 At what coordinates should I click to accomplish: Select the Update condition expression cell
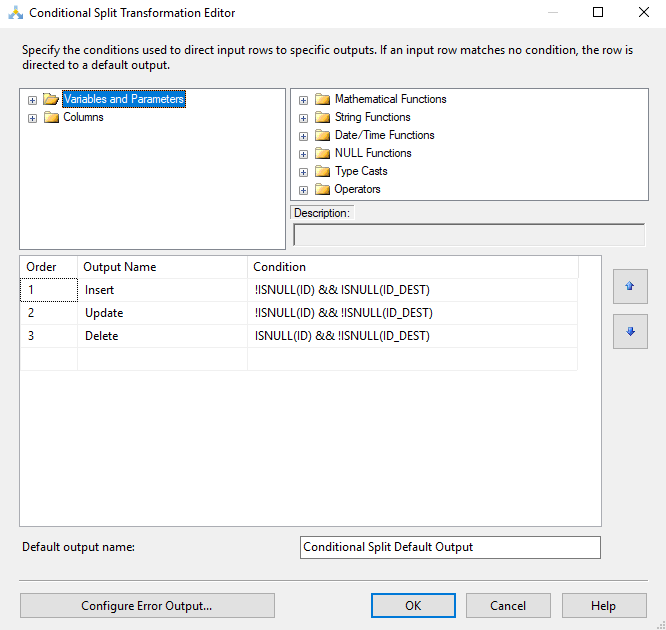pyautogui.click(x=412, y=313)
